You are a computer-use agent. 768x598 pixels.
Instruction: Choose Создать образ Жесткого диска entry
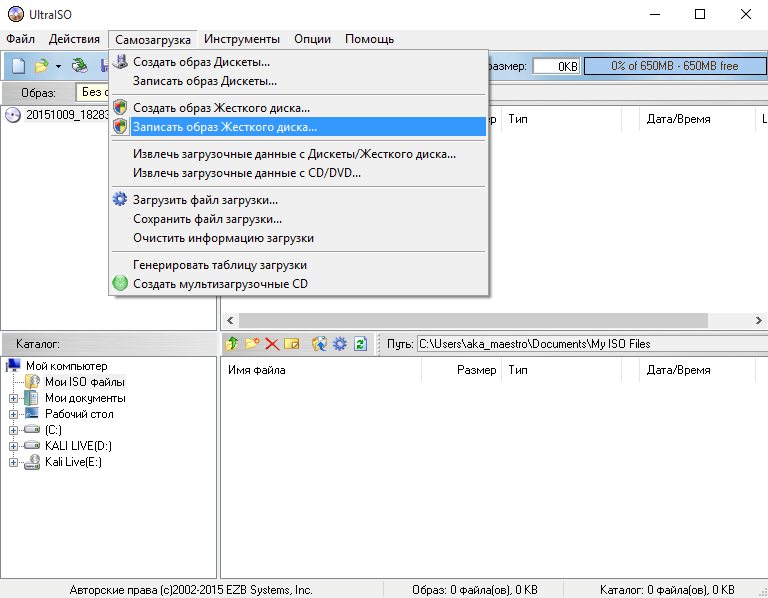(x=299, y=108)
